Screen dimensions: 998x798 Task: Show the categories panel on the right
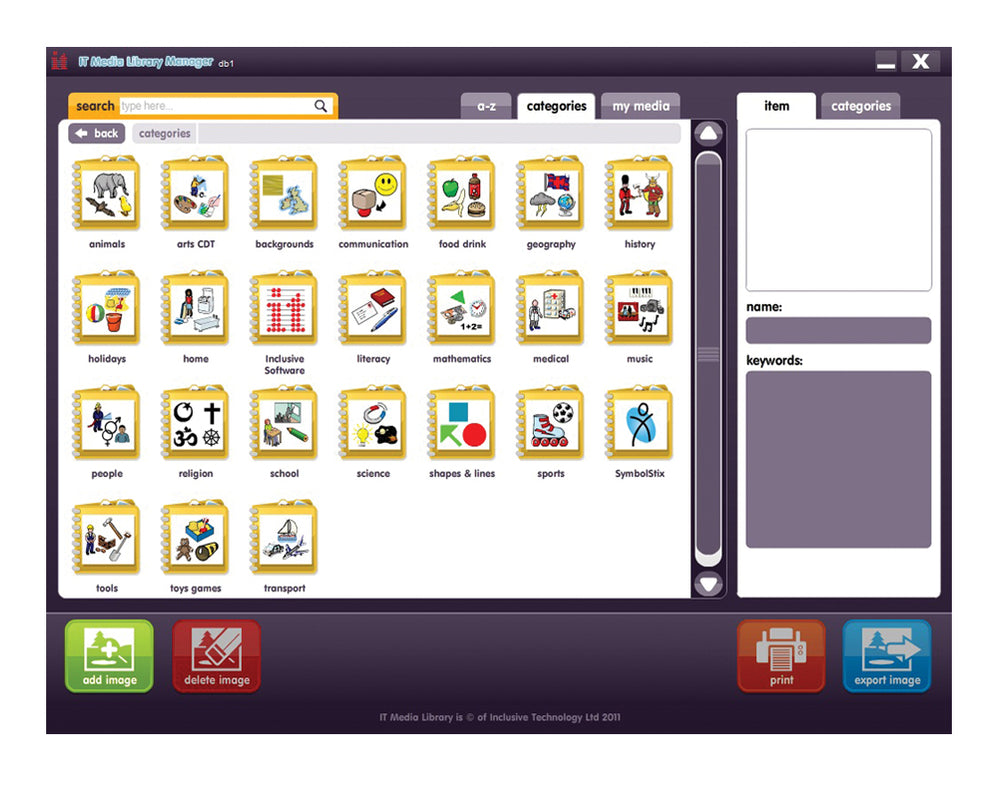point(861,105)
